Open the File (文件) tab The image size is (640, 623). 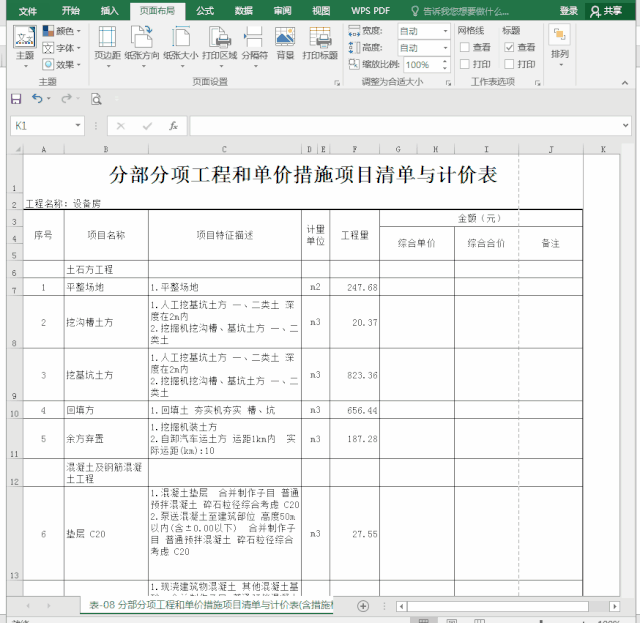pyautogui.click(x=28, y=11)
